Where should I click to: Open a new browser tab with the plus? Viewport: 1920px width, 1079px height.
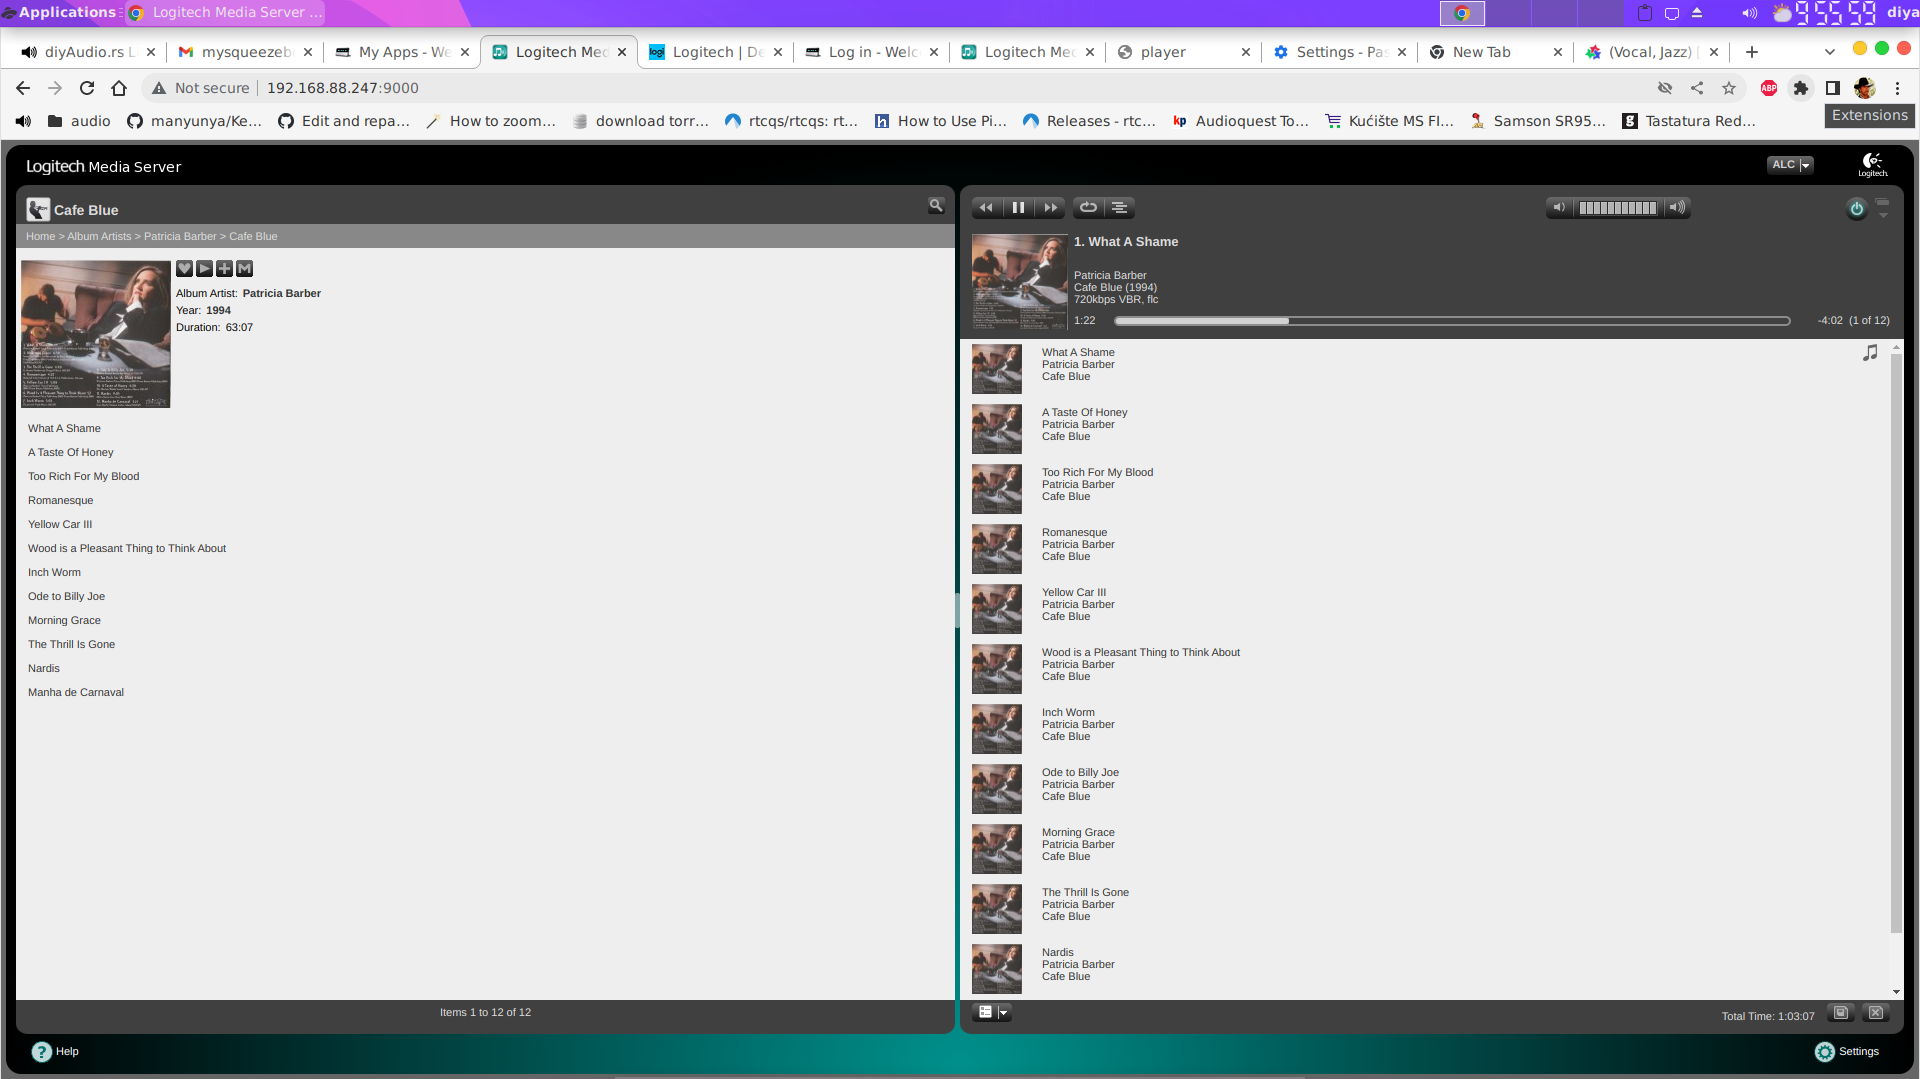(x=1752, y=52)
